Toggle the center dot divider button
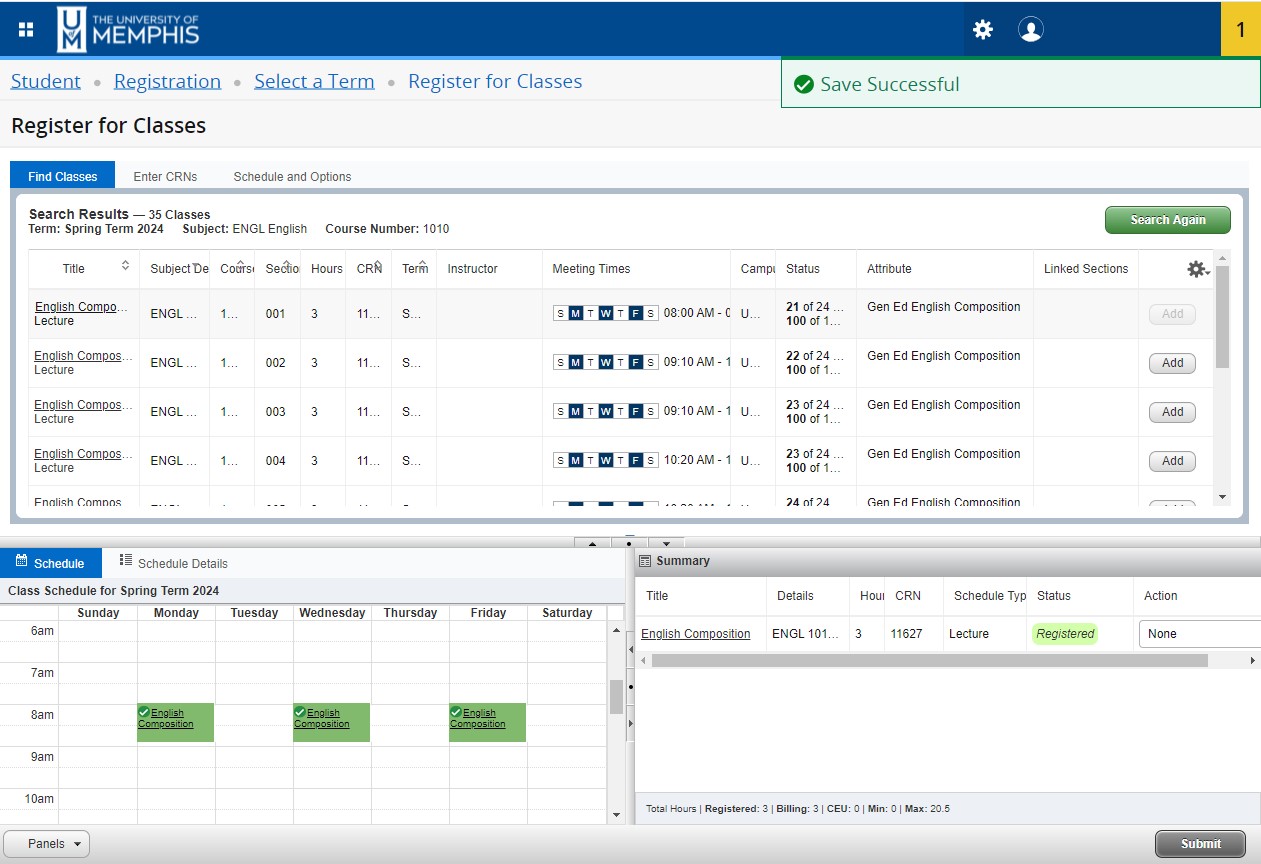 [x=629, y=543]
